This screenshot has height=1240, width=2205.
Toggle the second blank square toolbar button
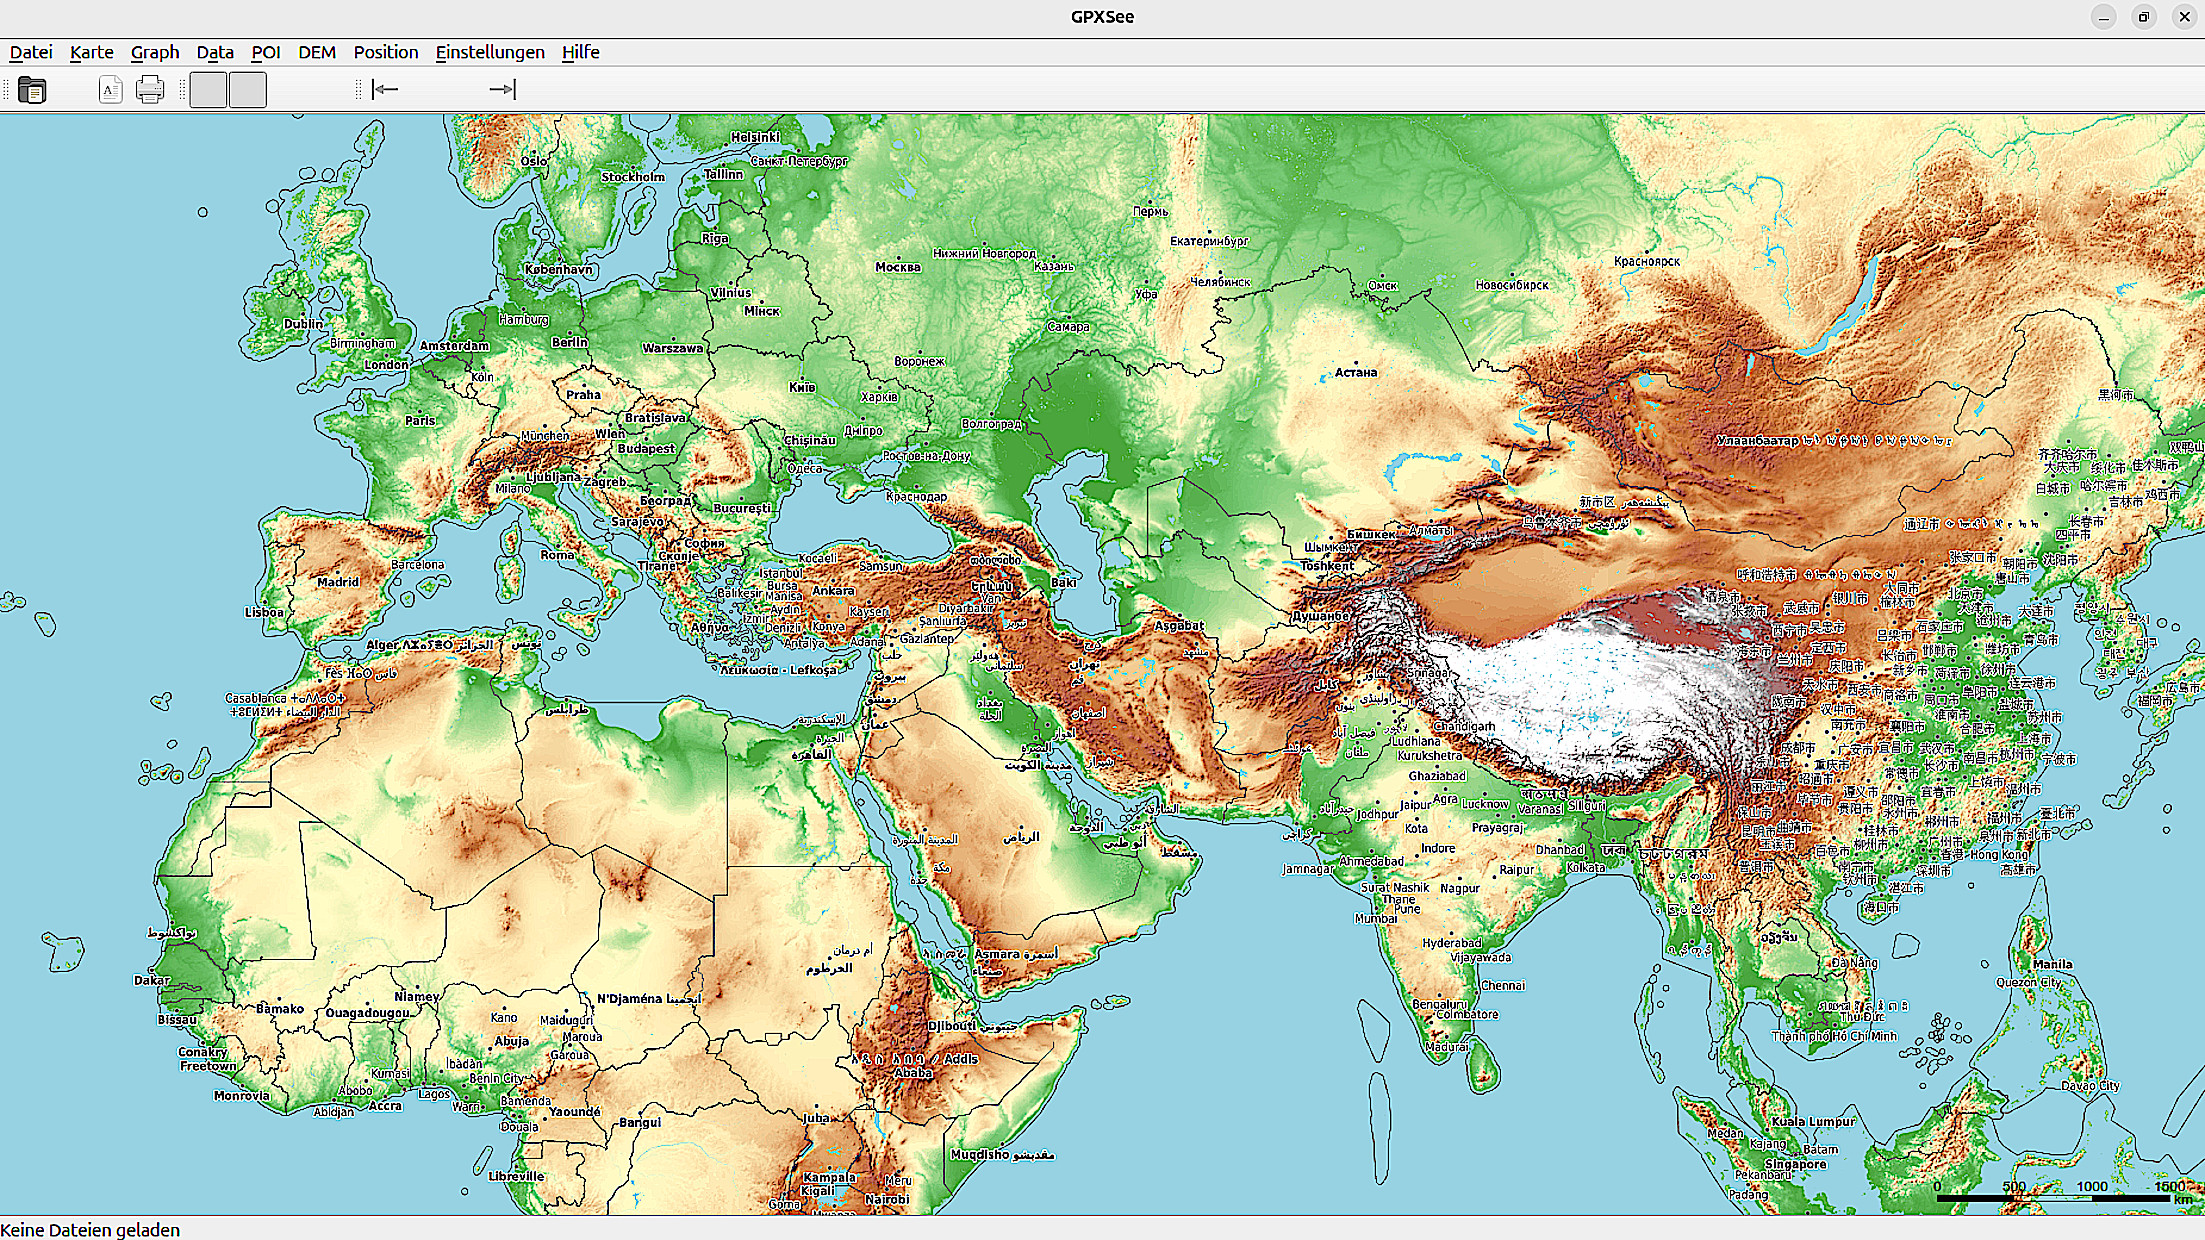coord(247,90)
